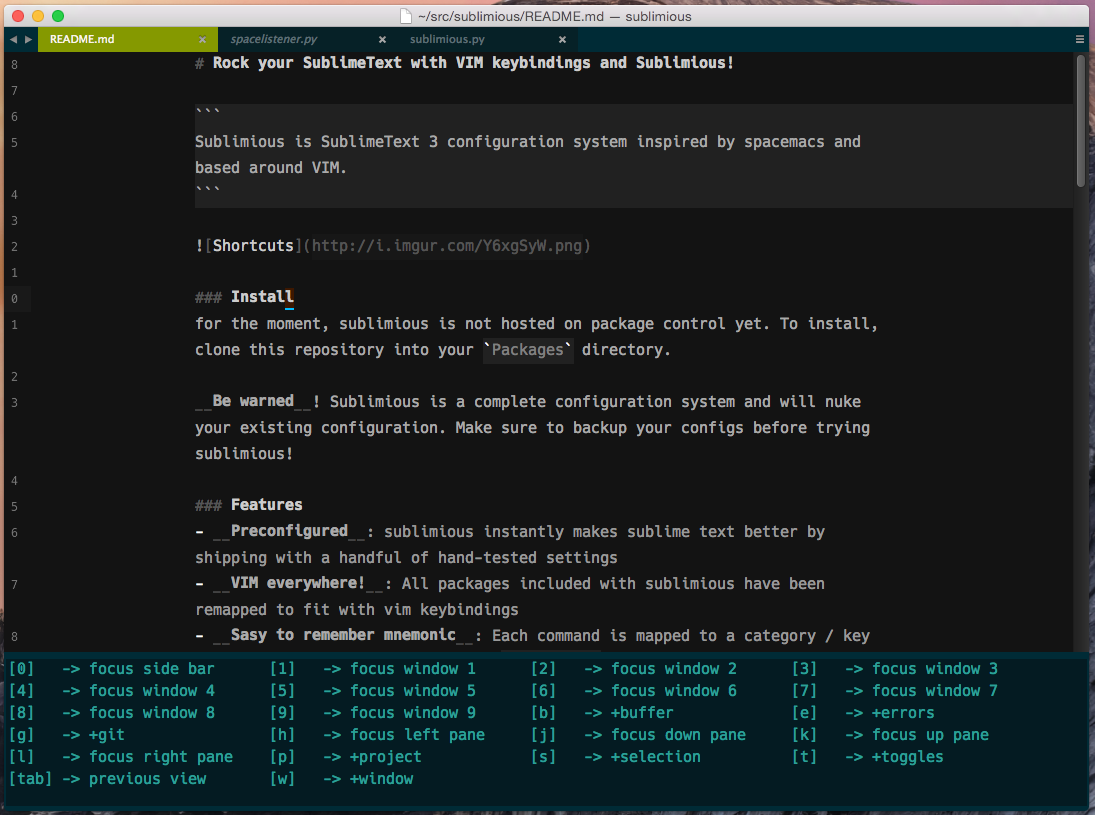The width and height of the screenshot is (1095, 815).
Task: Click the line 'Sublimious is SublimeText 3 configuration'
Action: coord(528,142)
